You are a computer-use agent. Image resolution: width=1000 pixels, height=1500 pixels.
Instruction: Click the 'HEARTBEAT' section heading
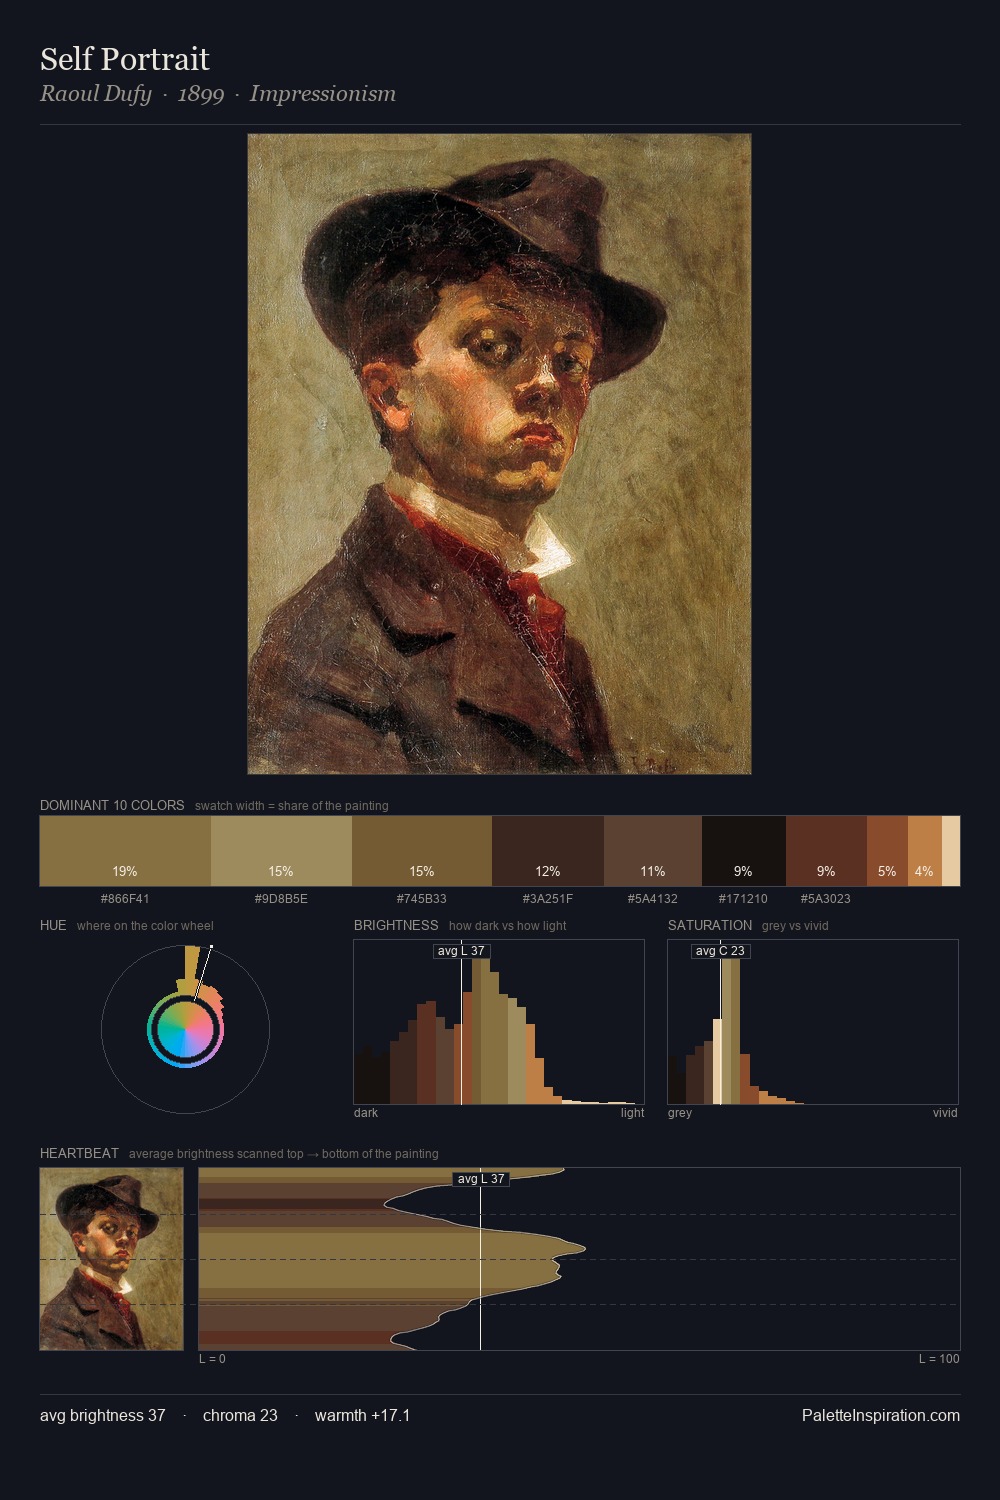coord(79,1153)
